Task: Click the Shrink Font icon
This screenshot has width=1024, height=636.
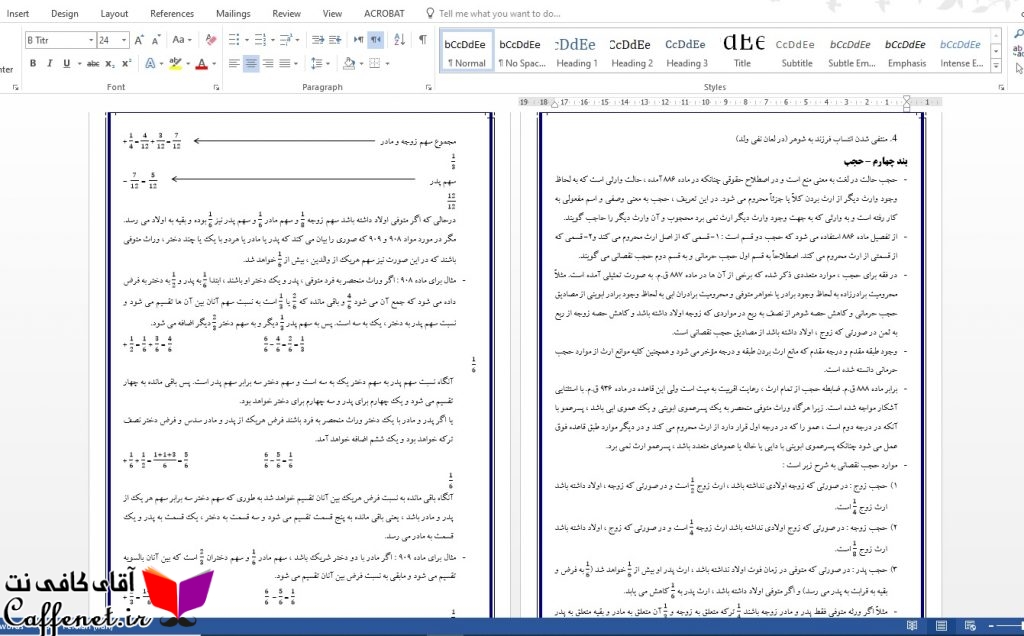Action: coord(155,40)
